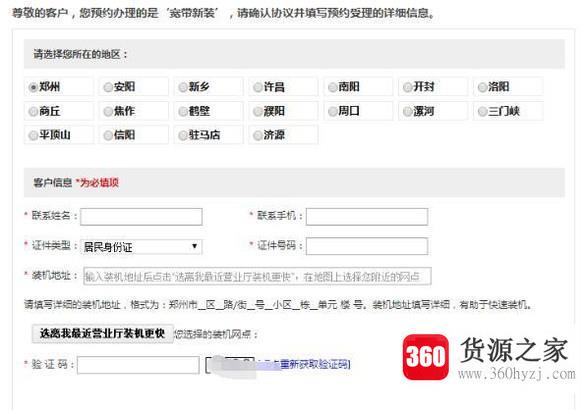Image resolution: width=582 pixels, height=410 pixels.
Task: Select 濮阳 as the area
Action: [258, 111]
